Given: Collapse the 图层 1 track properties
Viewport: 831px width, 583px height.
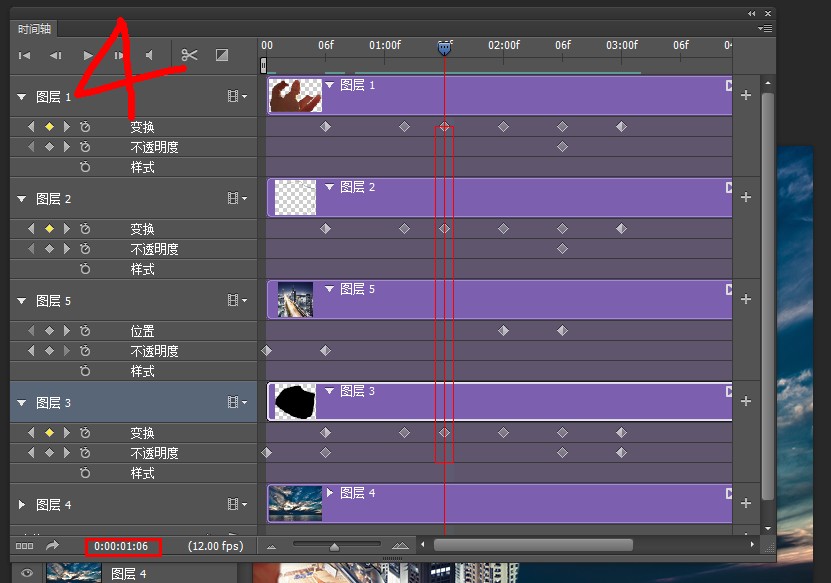Looking at the screenshot, I should [22, 97].
